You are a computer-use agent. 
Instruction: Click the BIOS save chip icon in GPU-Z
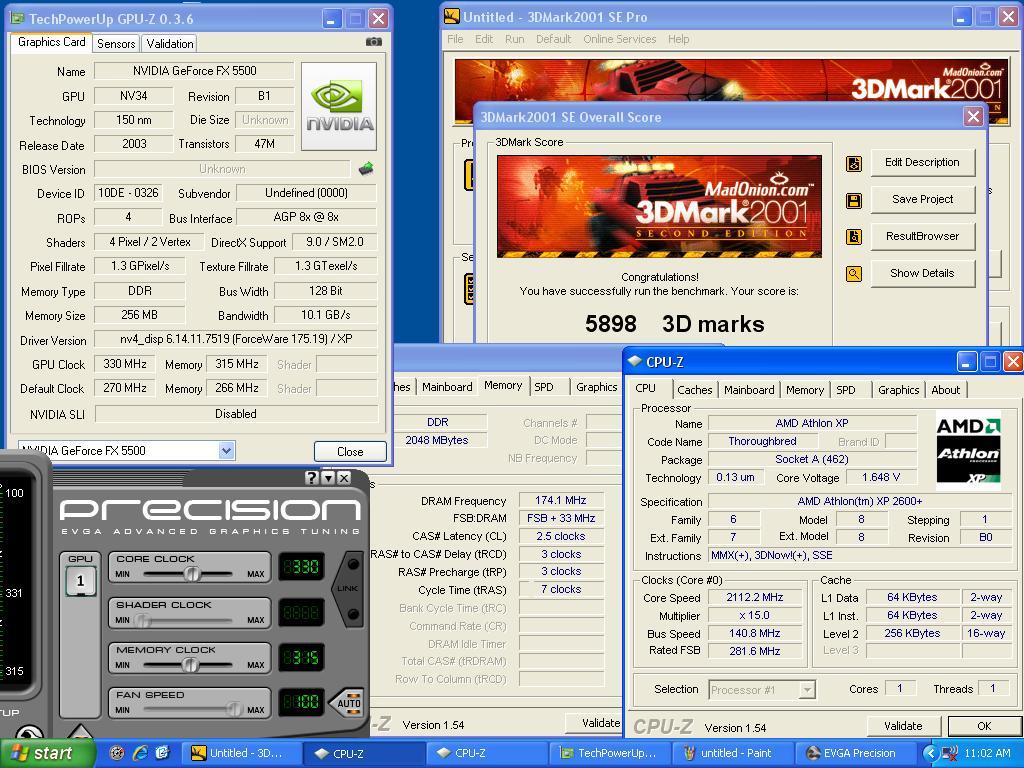(x=366, y=168)
